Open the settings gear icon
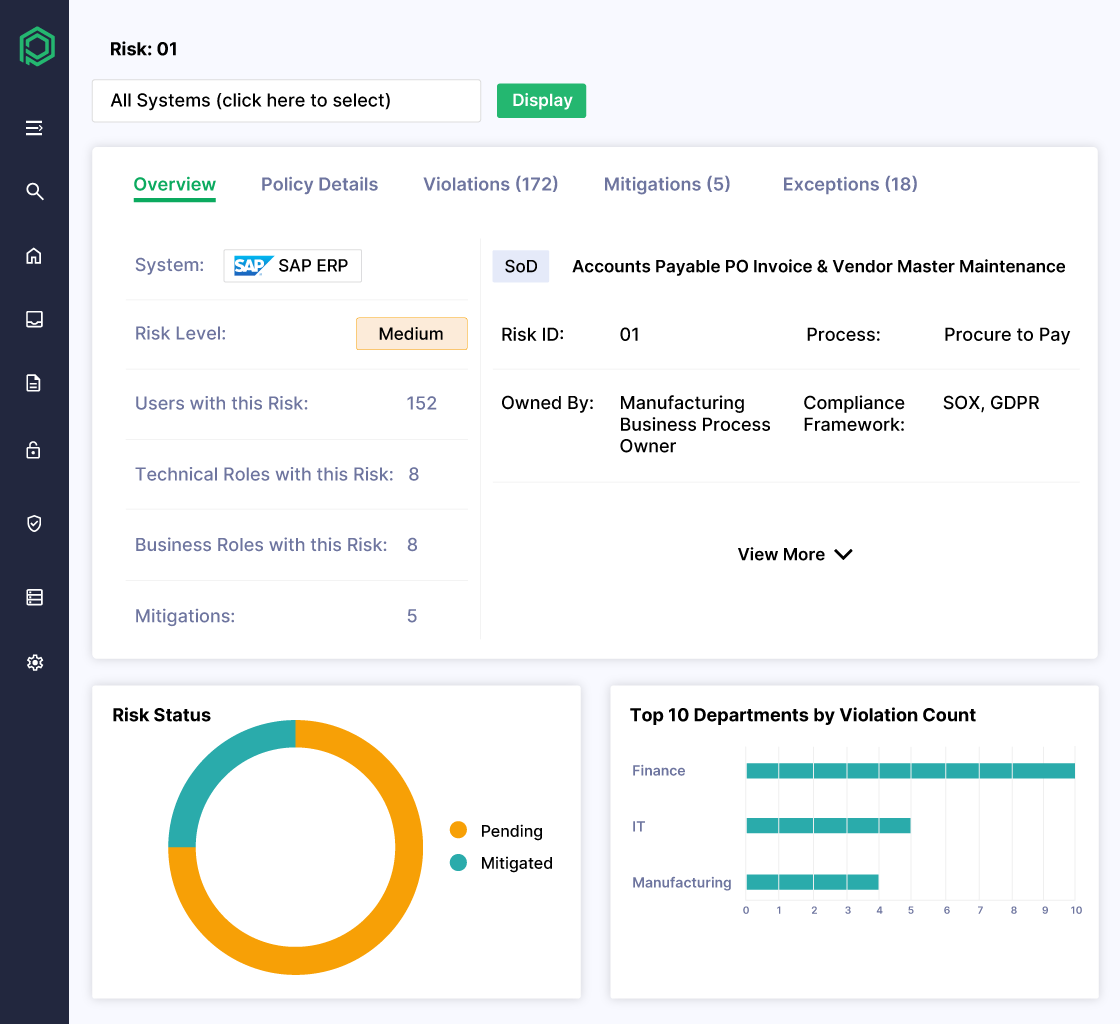This screenshot has width=1120, height=1024. [x=34, y=662]
